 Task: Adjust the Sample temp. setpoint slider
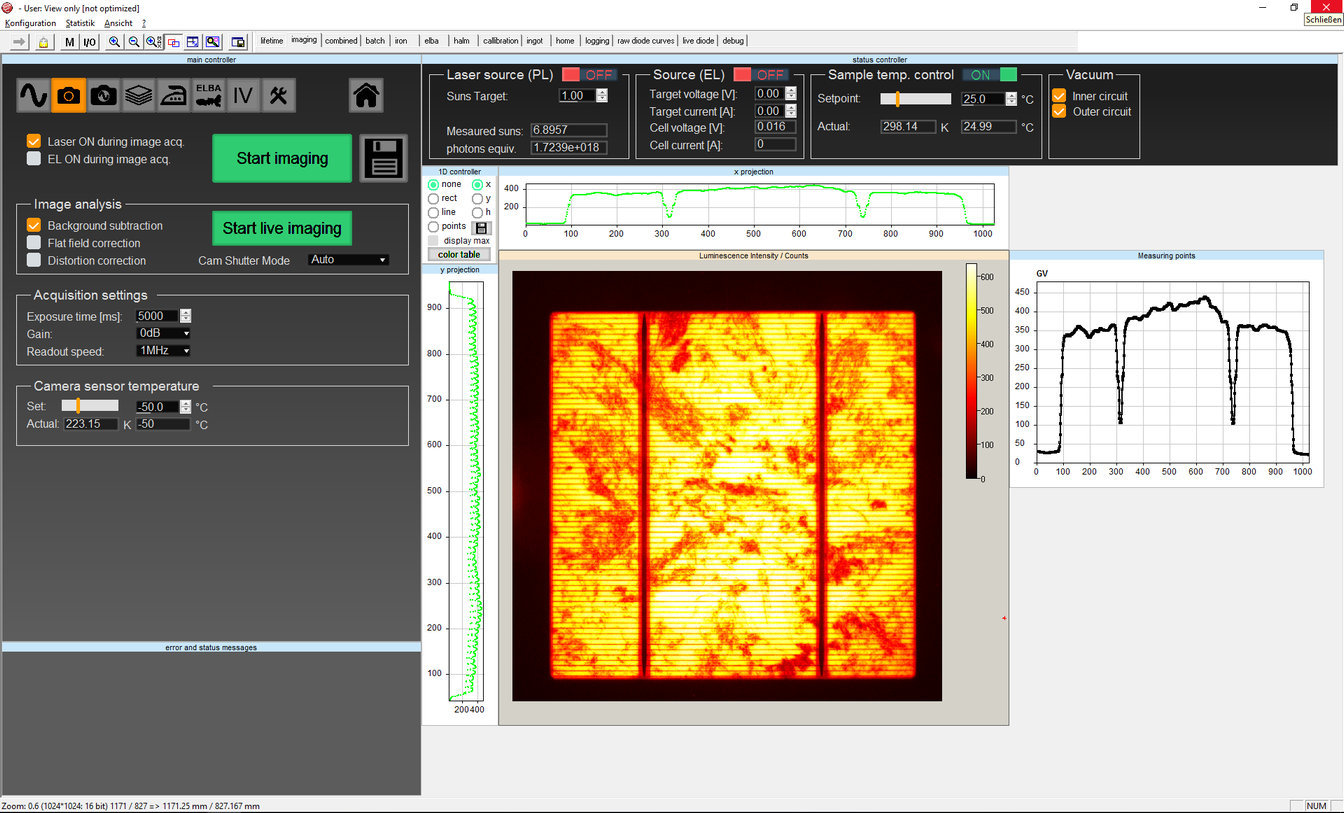click(x=898, y=99)
